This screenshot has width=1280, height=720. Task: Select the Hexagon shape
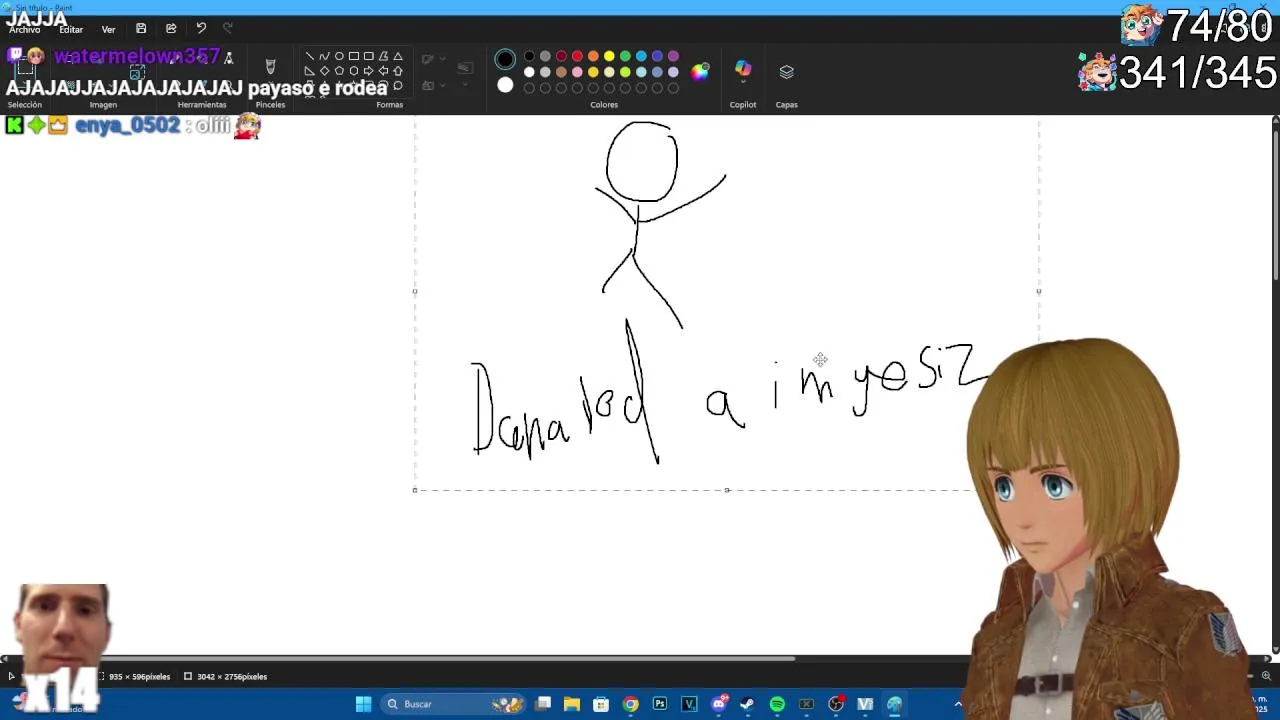tap(354, 71)
